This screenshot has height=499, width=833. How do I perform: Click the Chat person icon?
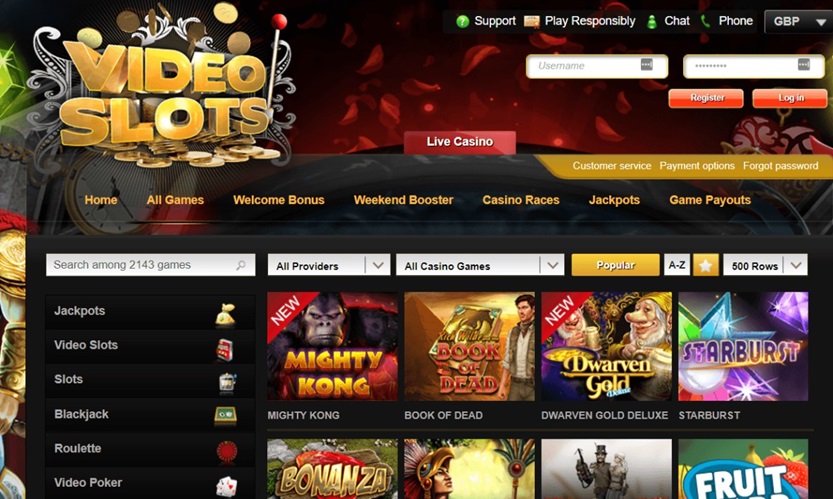[651, 21]
